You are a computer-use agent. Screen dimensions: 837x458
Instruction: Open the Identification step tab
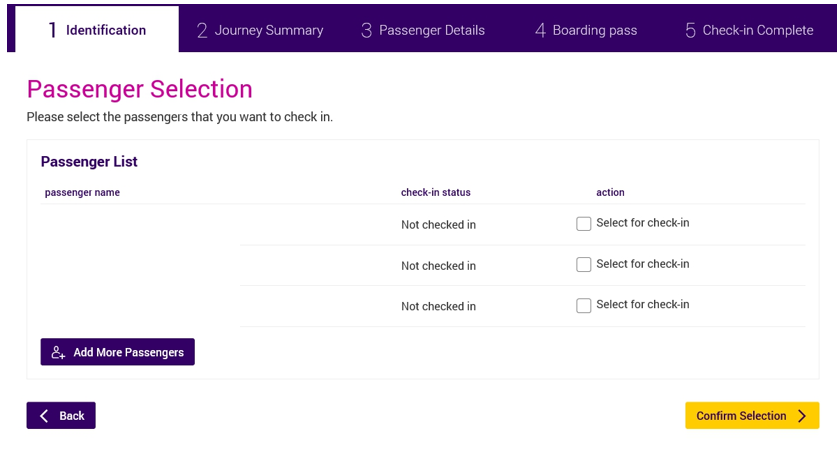pyautogui.click(x=97, y=29)
